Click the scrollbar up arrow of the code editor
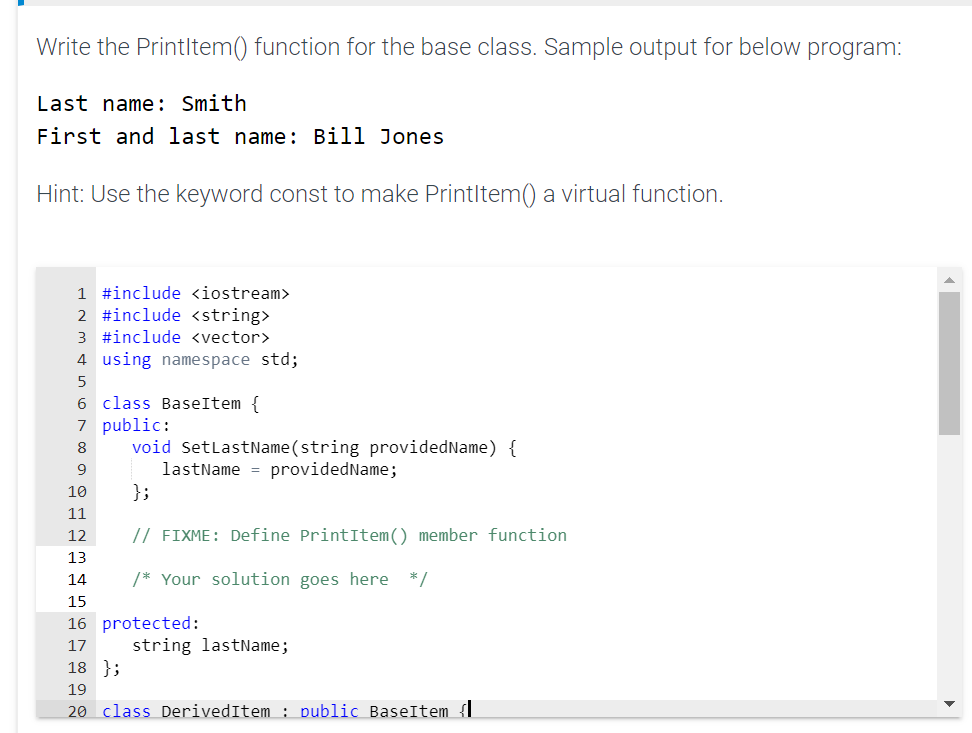Screen dimensions: 972x733 pos(949,280)
